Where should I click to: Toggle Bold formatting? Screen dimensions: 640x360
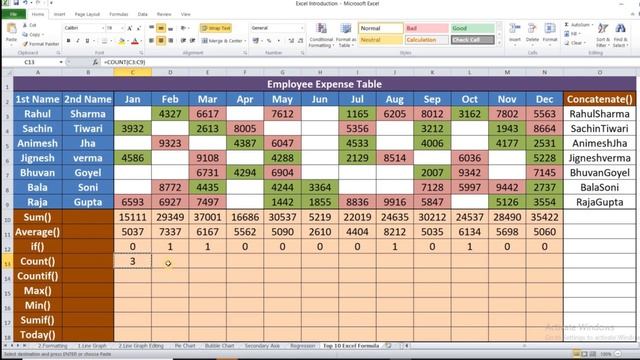[68, 40]
